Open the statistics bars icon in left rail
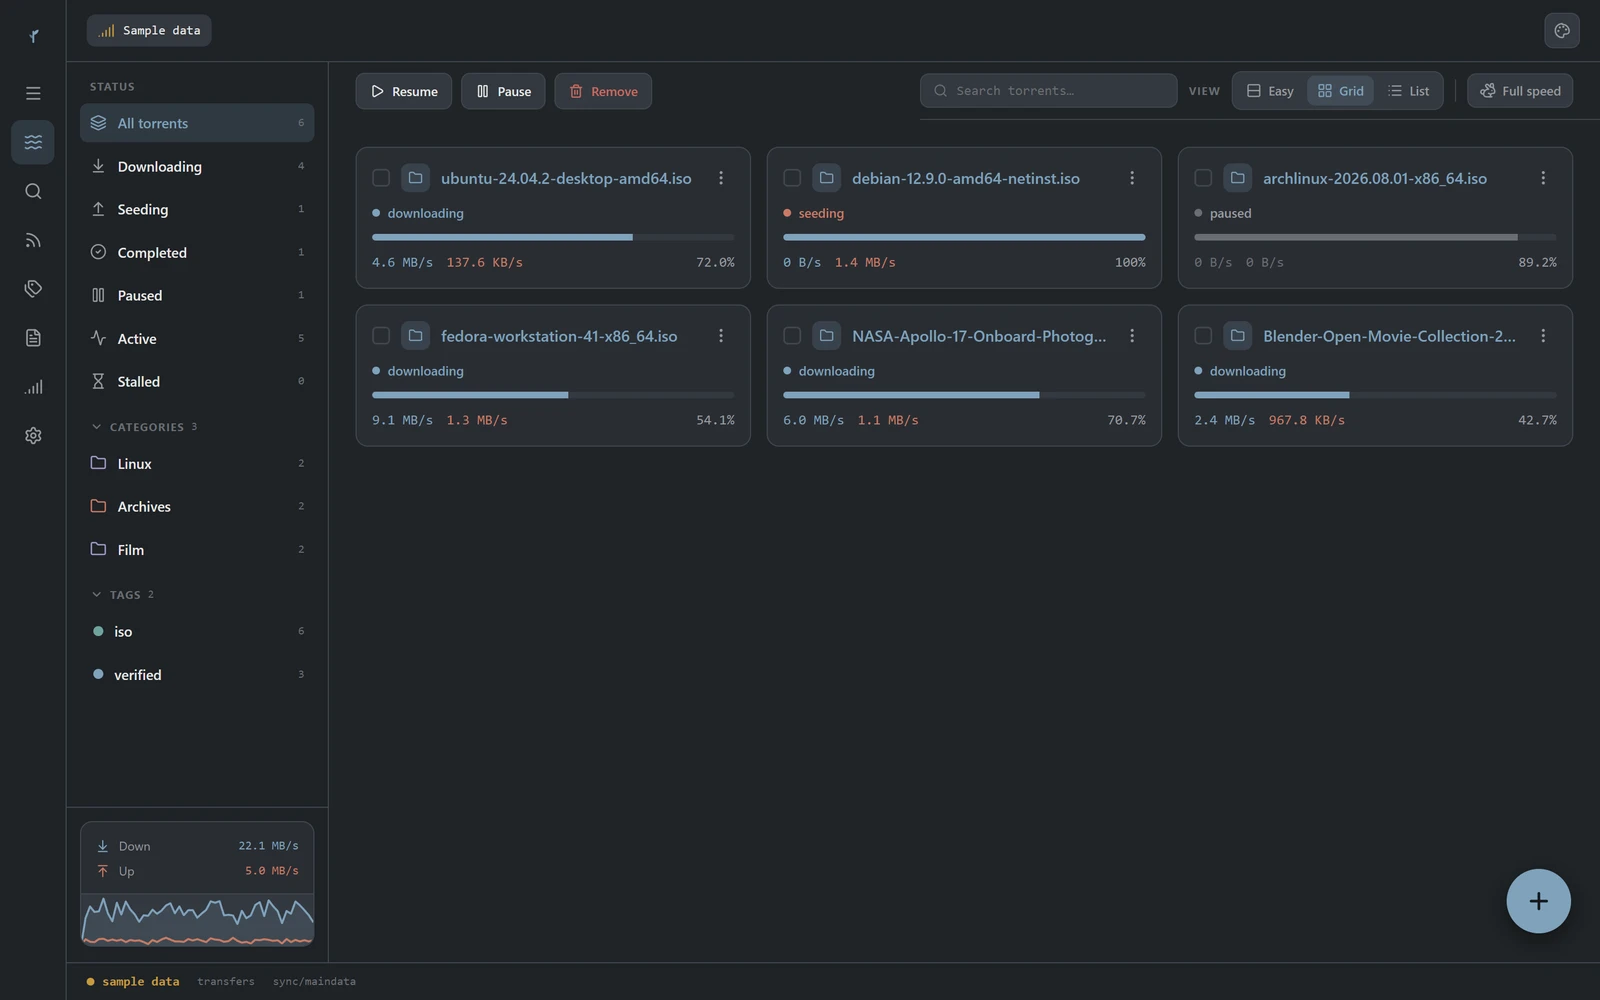The image size is (1600, 1000). pyautogui.click(x=33, y=387)
